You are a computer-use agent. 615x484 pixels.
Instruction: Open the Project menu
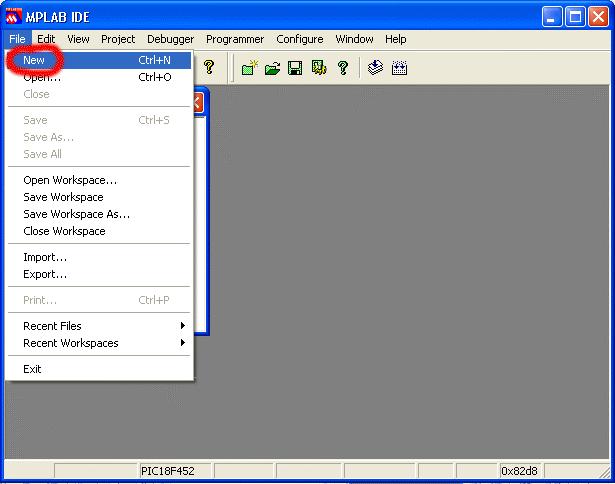[118, 39]
